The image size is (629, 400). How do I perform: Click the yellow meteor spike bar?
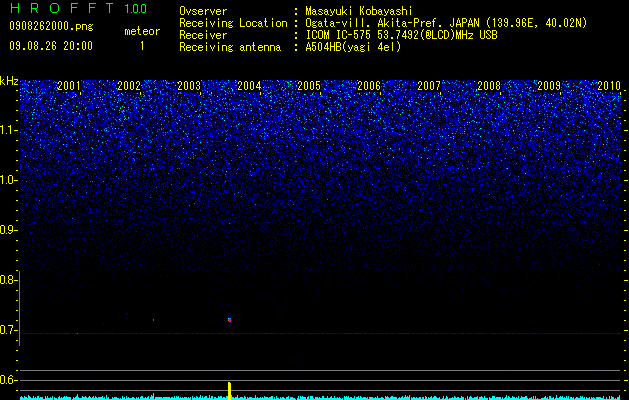coord(229,391)
